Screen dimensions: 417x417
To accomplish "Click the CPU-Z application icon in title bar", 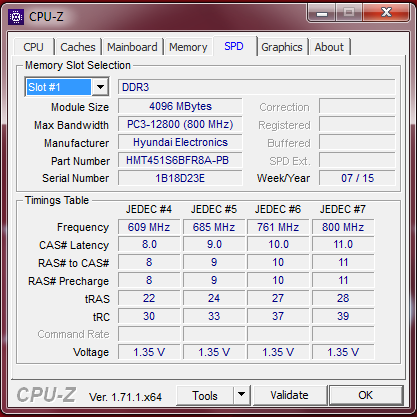I will point(16,17).
